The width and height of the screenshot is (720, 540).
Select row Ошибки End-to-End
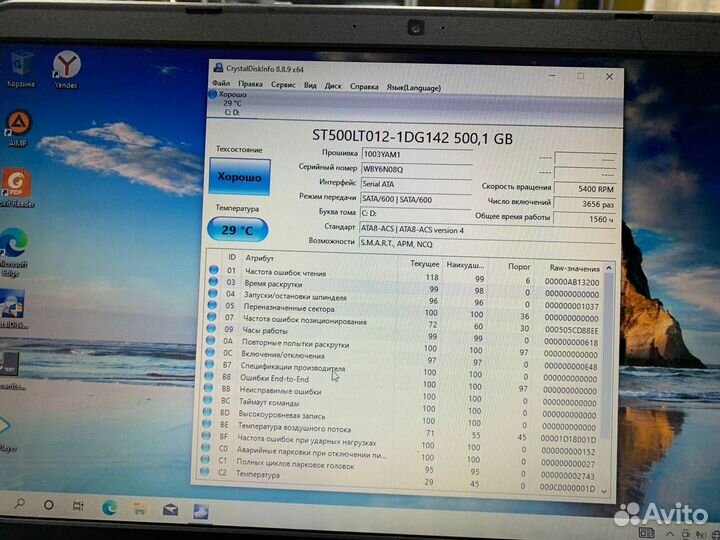pos(404,382)
